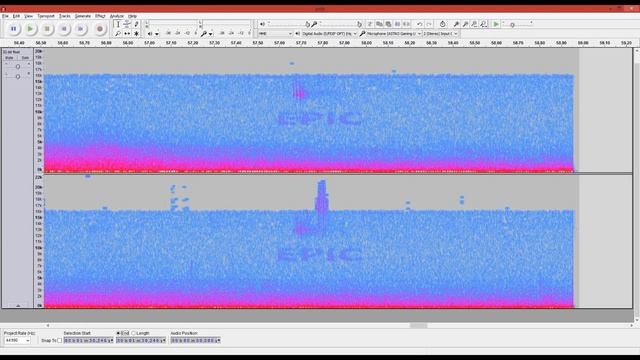Zoom out on the timeline

click(465, 24)
